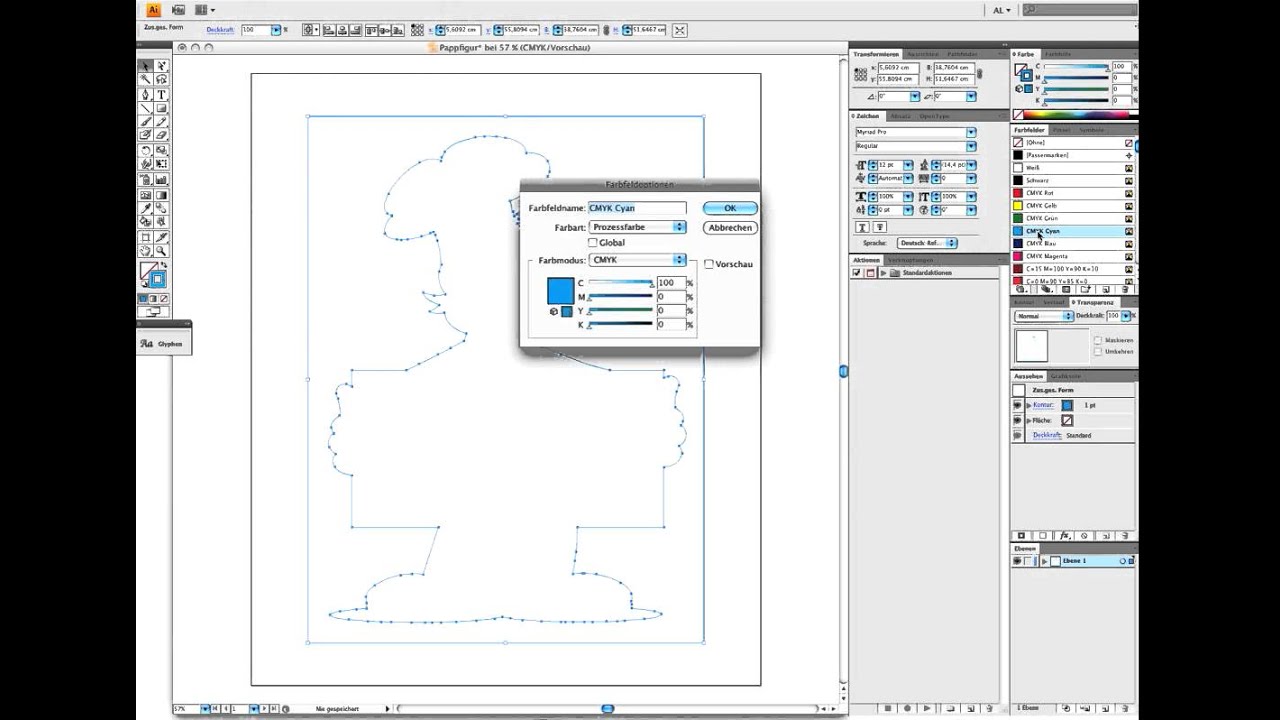Image resolution: width=1280 pixels, height=720 pixels.
Task: Select the Artboard tool
Action: (146, 236)
